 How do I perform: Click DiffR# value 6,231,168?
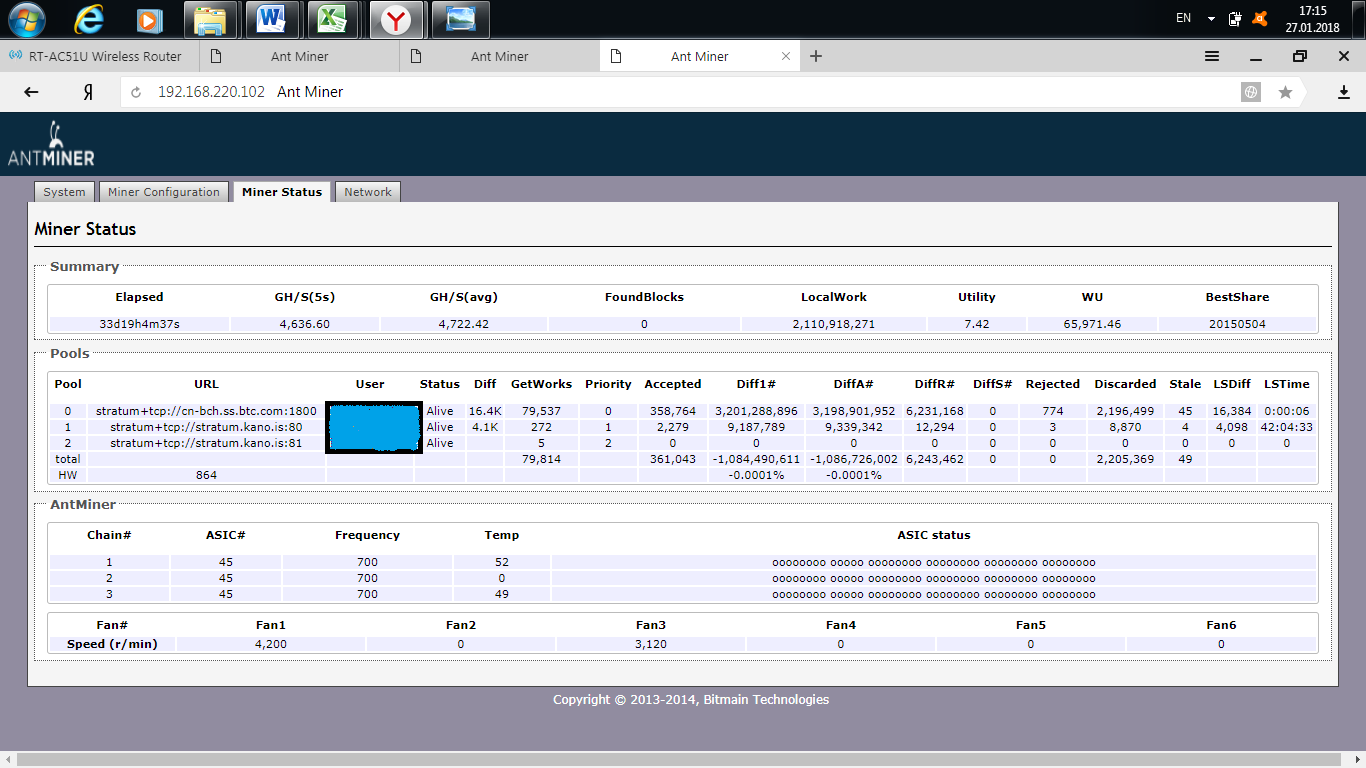coord(934,411)
